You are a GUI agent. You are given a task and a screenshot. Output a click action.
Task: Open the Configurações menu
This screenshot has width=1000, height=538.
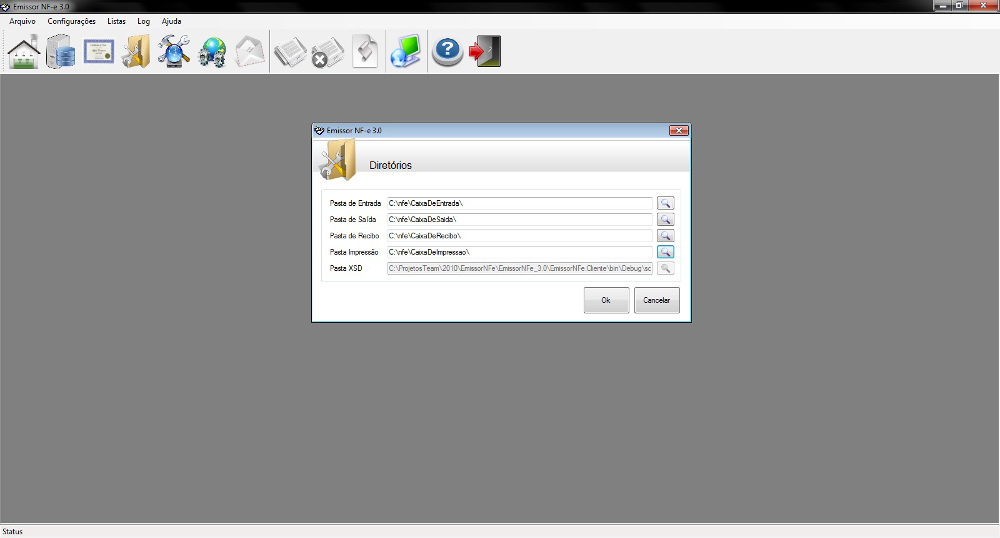(x=71, y=21)
